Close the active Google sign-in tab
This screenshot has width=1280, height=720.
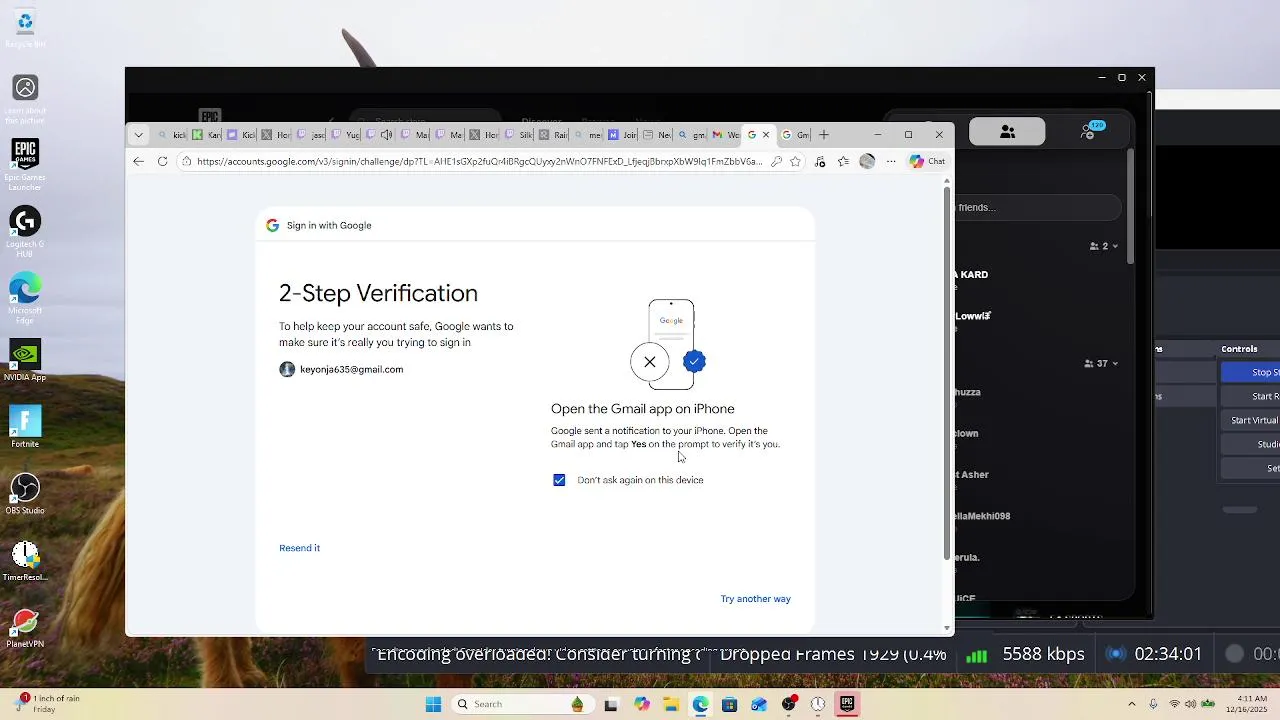[766, 135]
